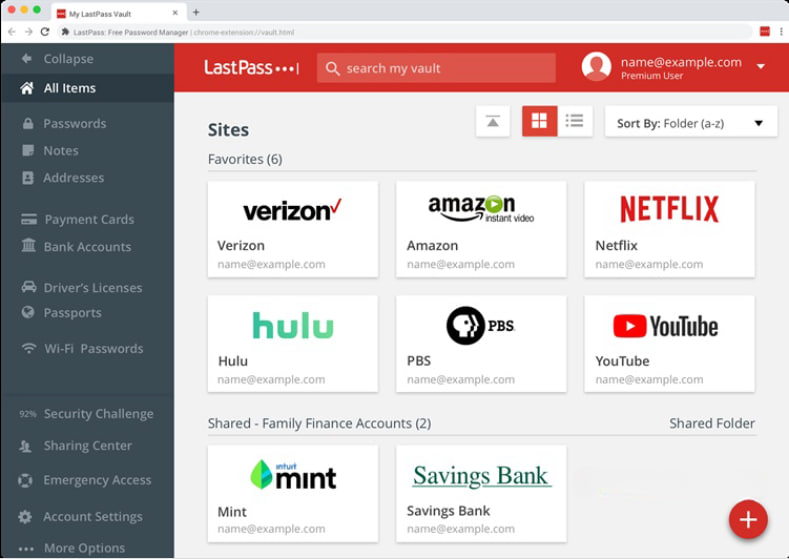789x559 pixels.
Task: Click the car icon for Driver's Licenses
Action: pos(29,287)
